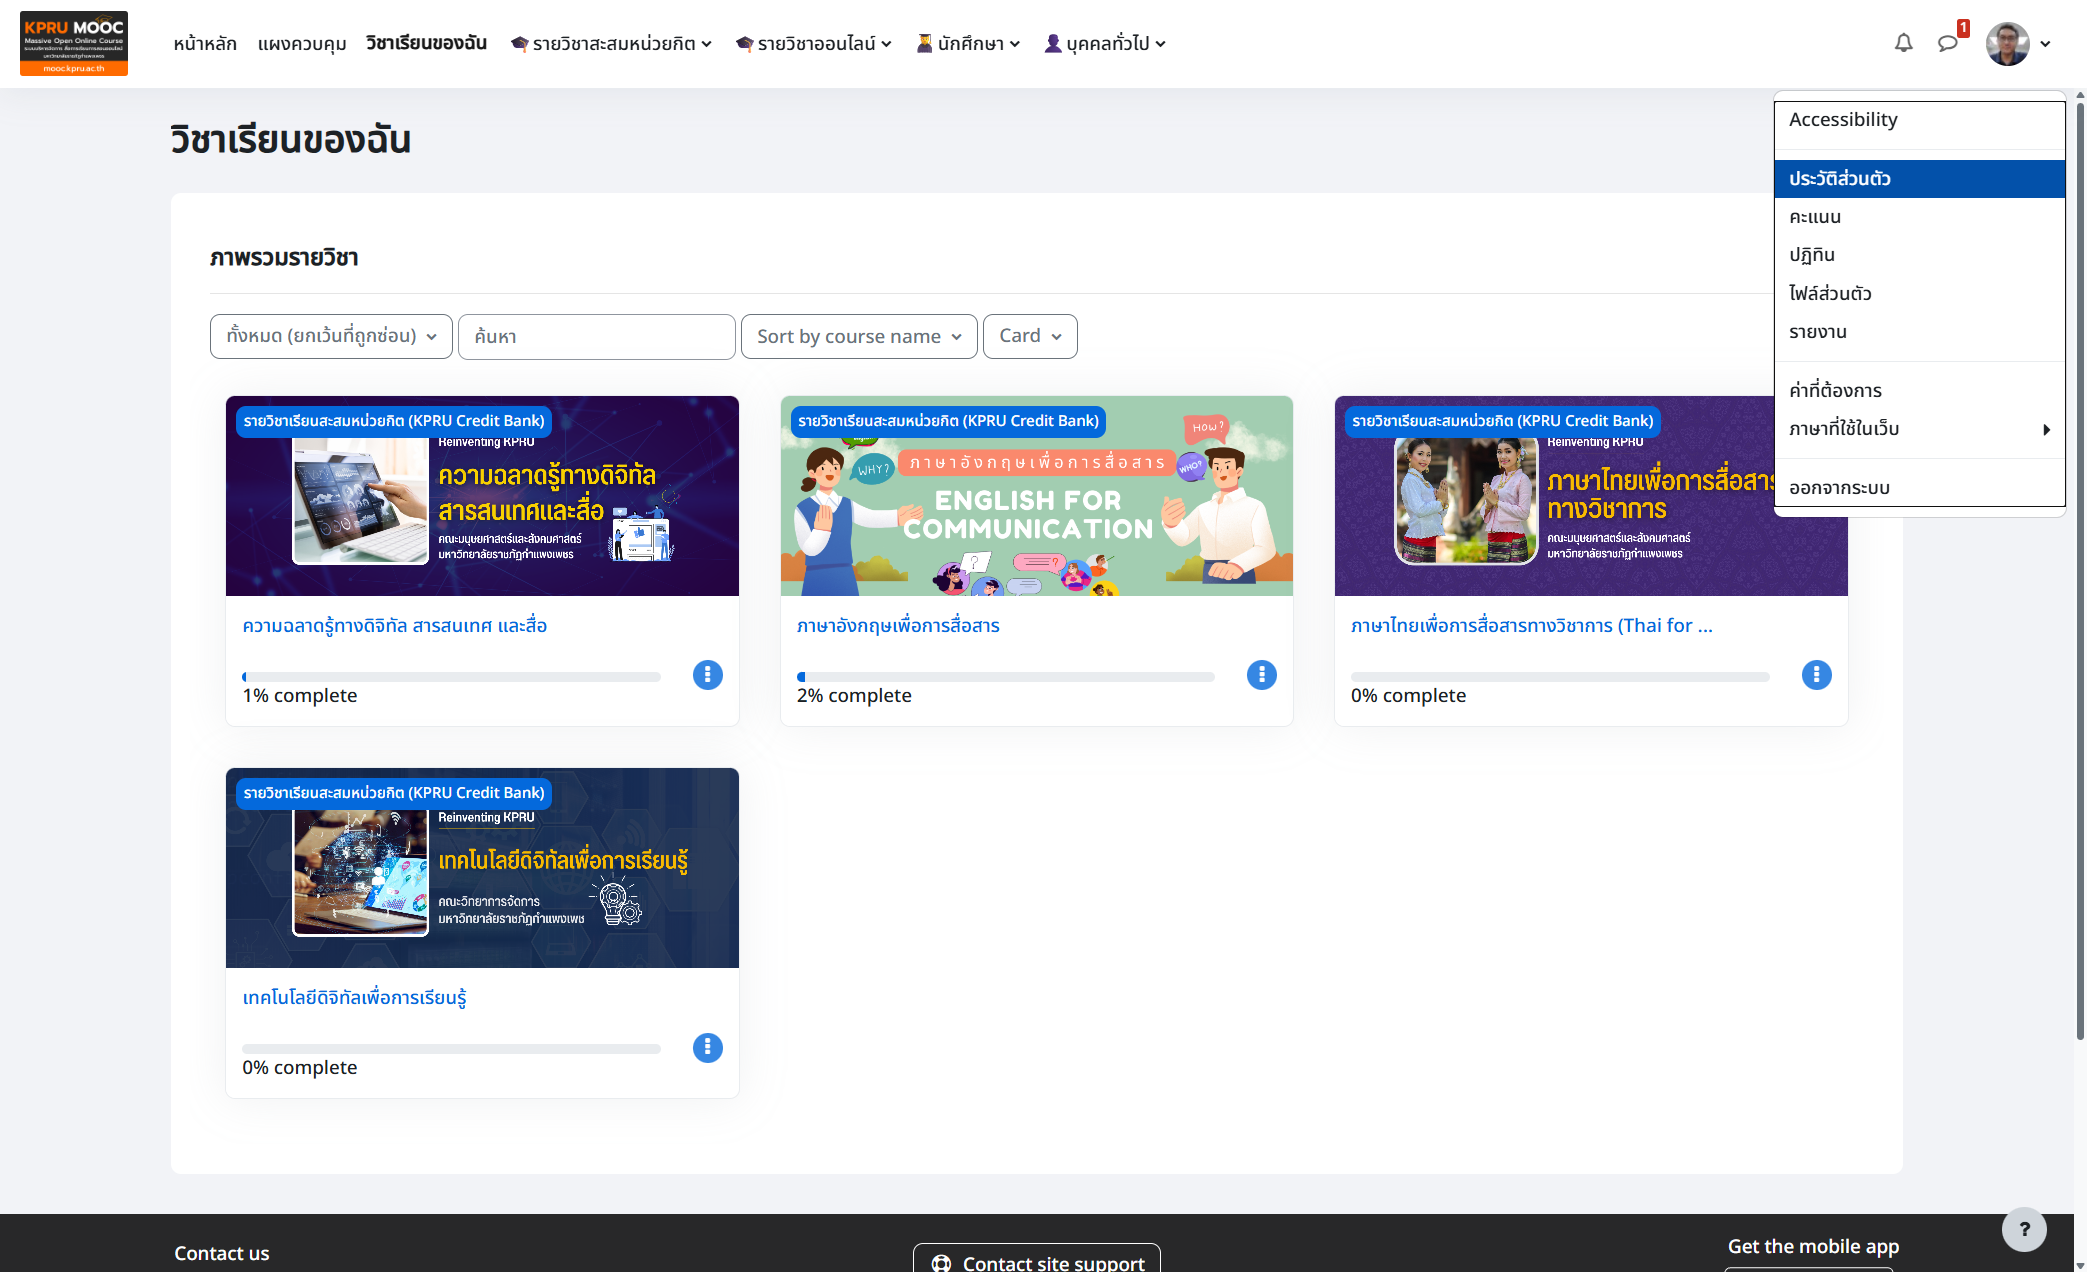
Task: Select ออกจากระบบ to log out
Action: tap(1919, 487)
